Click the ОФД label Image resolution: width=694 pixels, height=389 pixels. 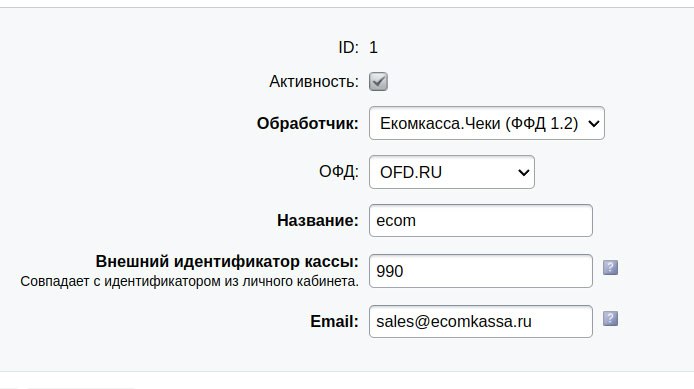tap(339, 171)
